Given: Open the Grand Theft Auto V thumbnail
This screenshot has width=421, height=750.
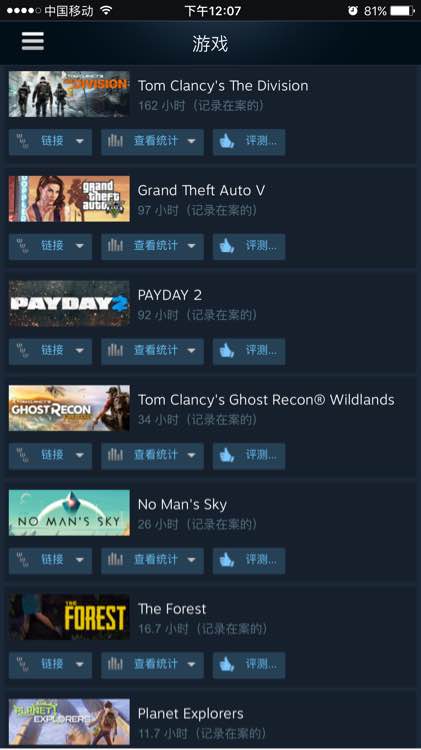Looking at the screenshot, I should [69, 199].
